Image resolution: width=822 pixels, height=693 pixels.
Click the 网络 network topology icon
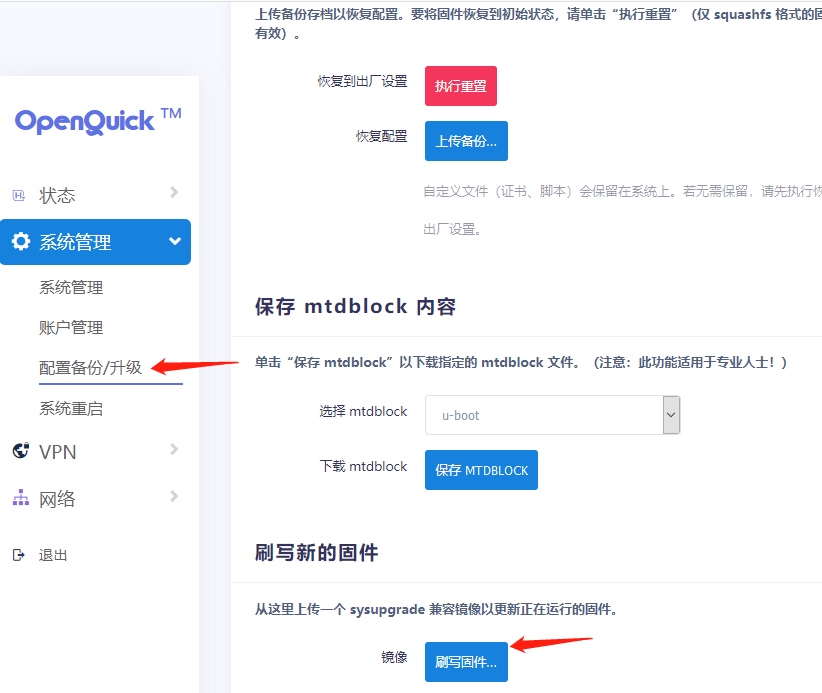point(20,498)
